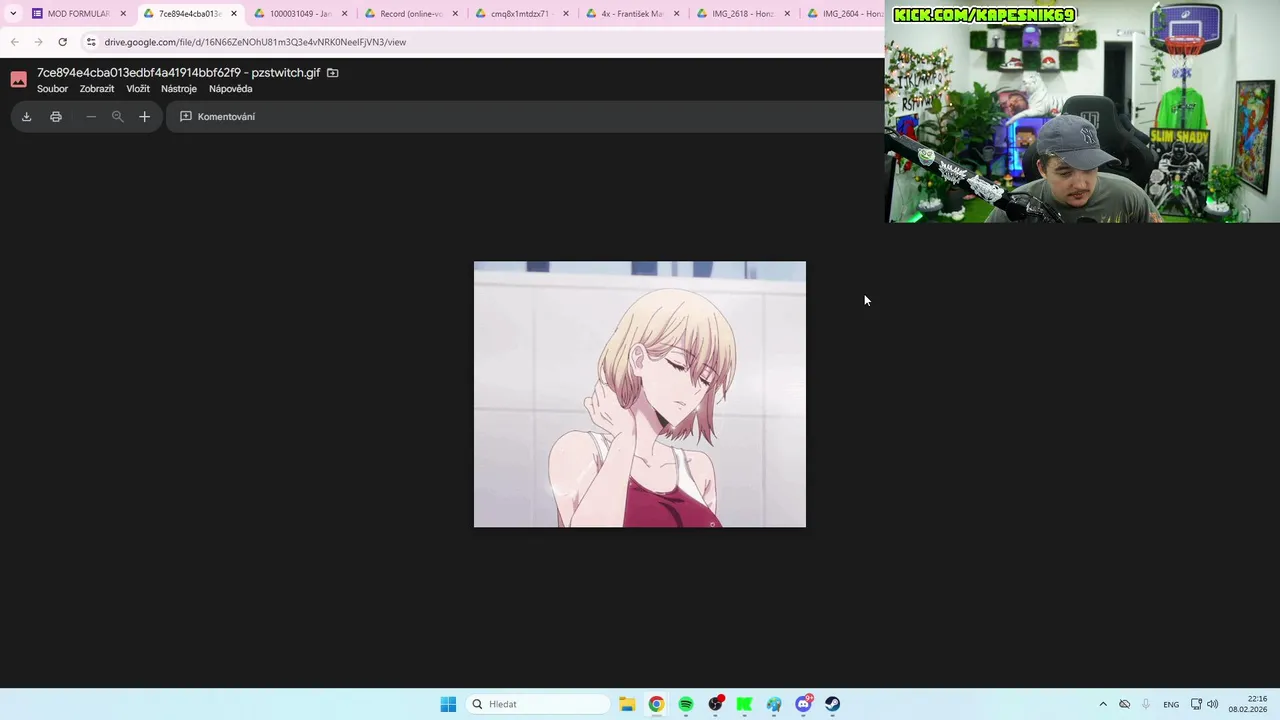This screenshot has width=1280, height=720.
Task: Open the Zobrazit menu
Action: (97, 89)
